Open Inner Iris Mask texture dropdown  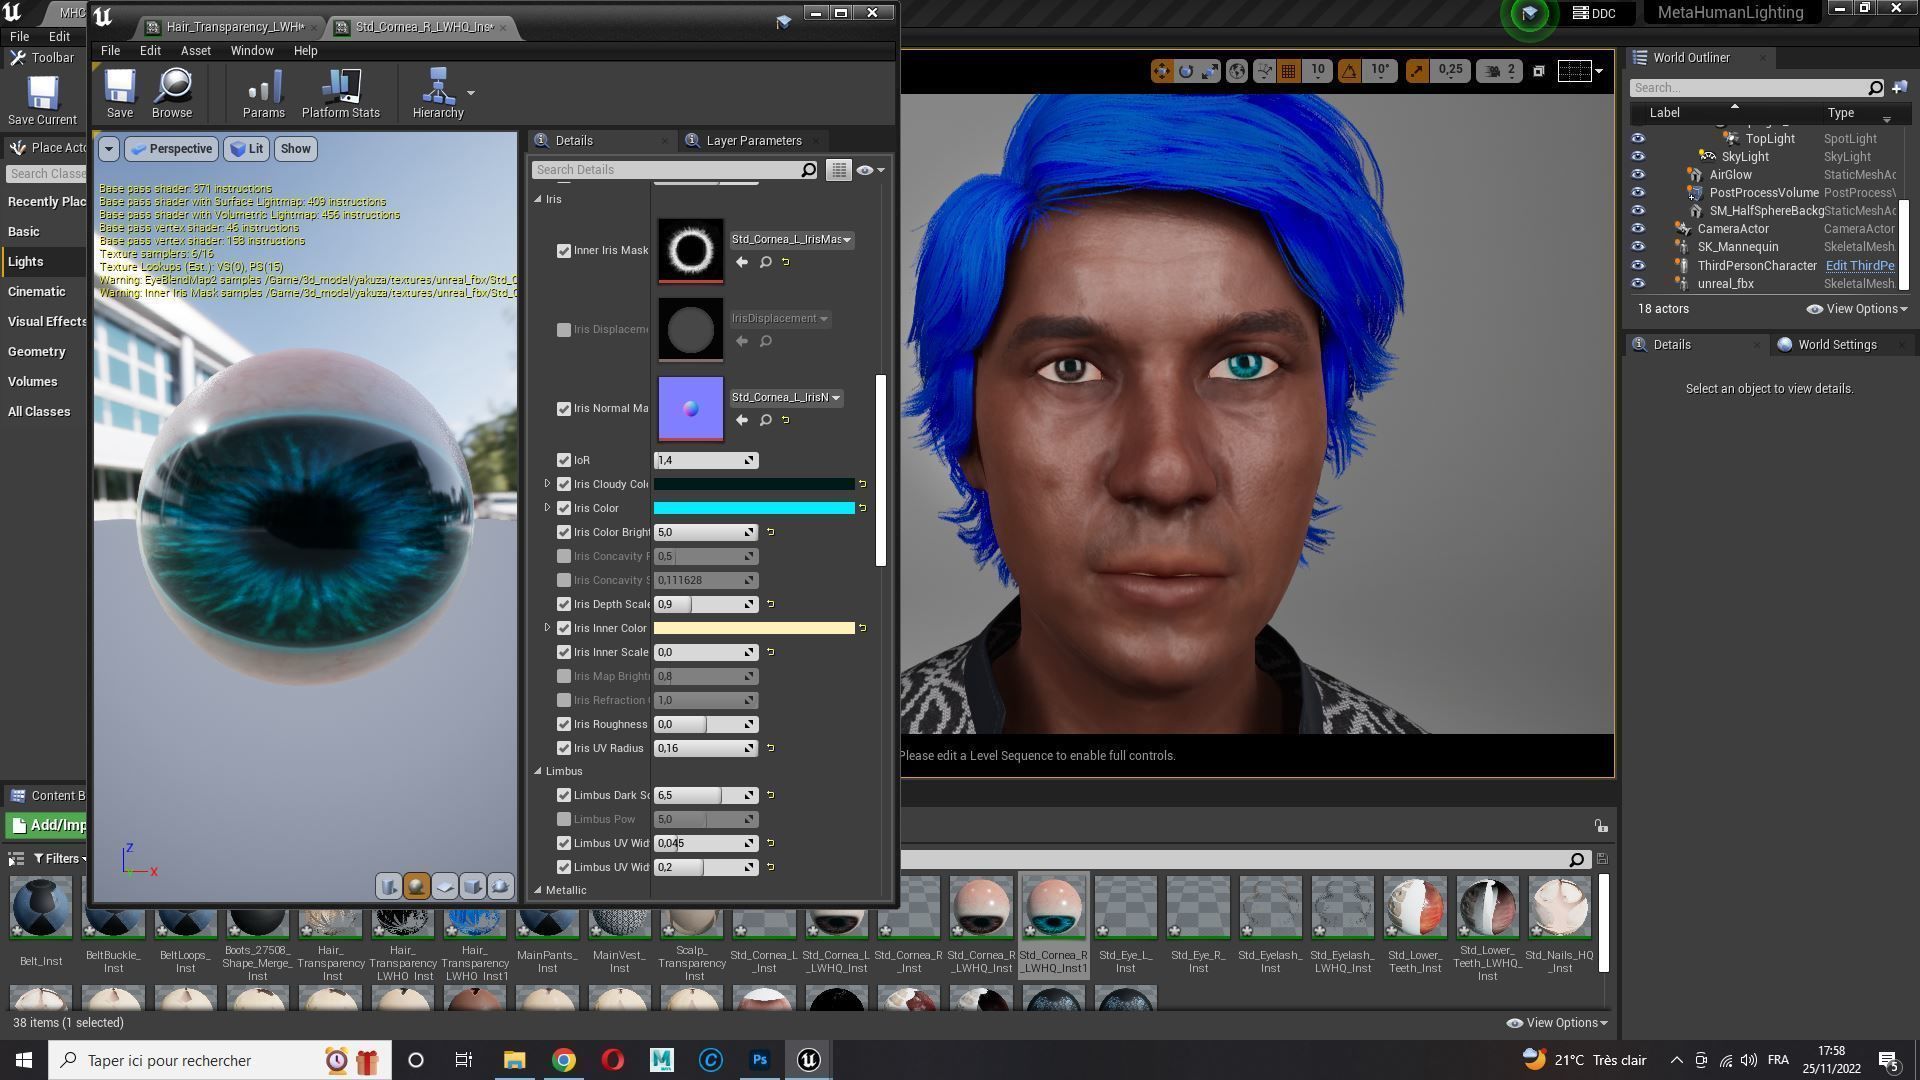click(x=790, y=240)
